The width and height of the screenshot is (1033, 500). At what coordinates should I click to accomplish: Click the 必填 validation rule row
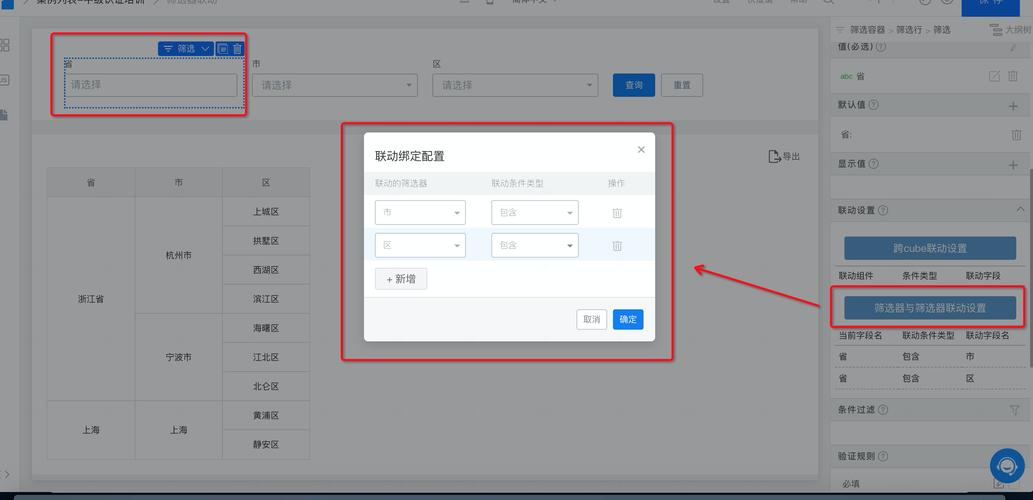(929, 484)
